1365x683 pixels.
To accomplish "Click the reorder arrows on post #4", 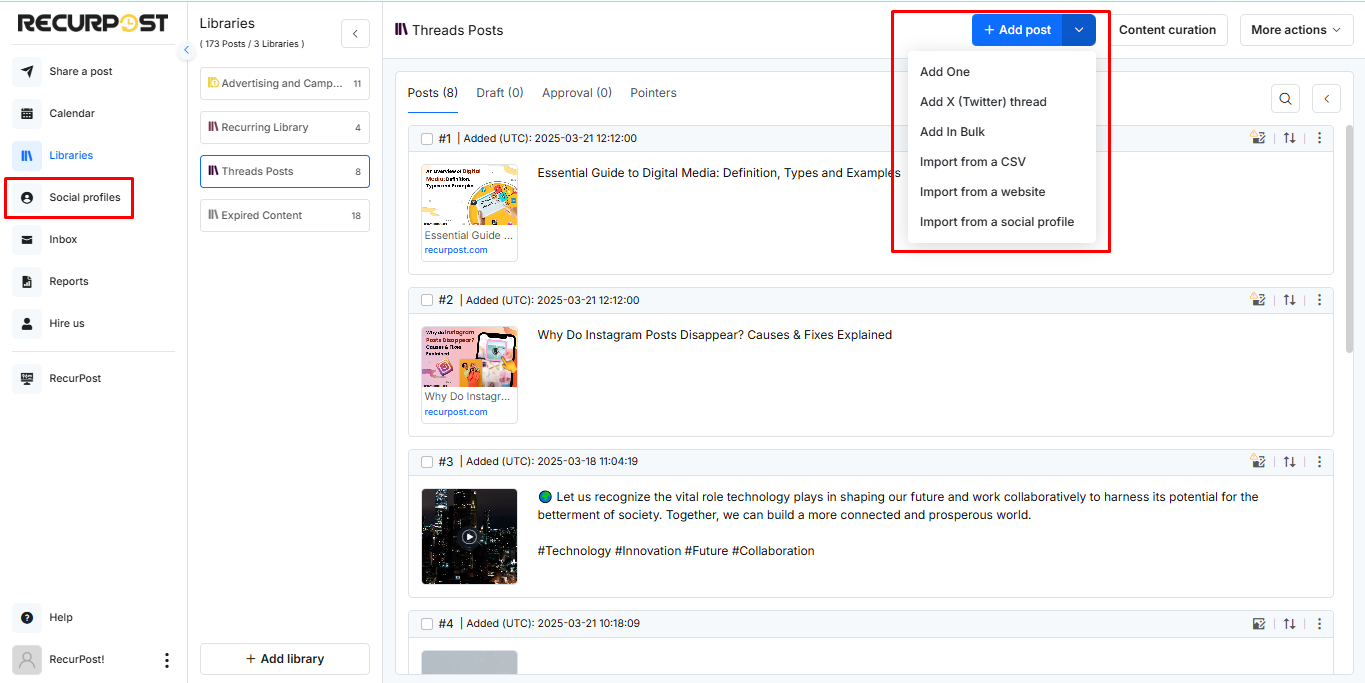I will pyautogui.click(x=1290, y=624).
